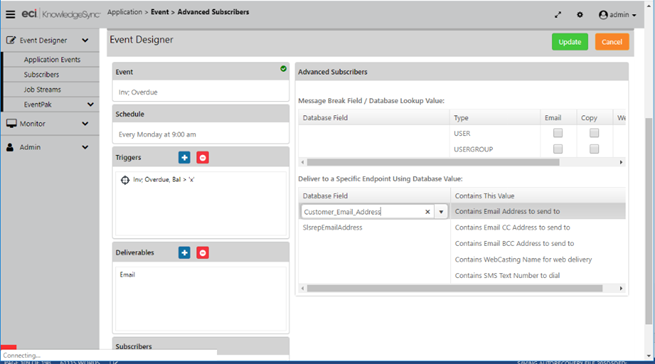The width and height of the screenshot is (655, 364).
Task: Select 'Contains Email BCC Address to send to'
Action: 514,243
